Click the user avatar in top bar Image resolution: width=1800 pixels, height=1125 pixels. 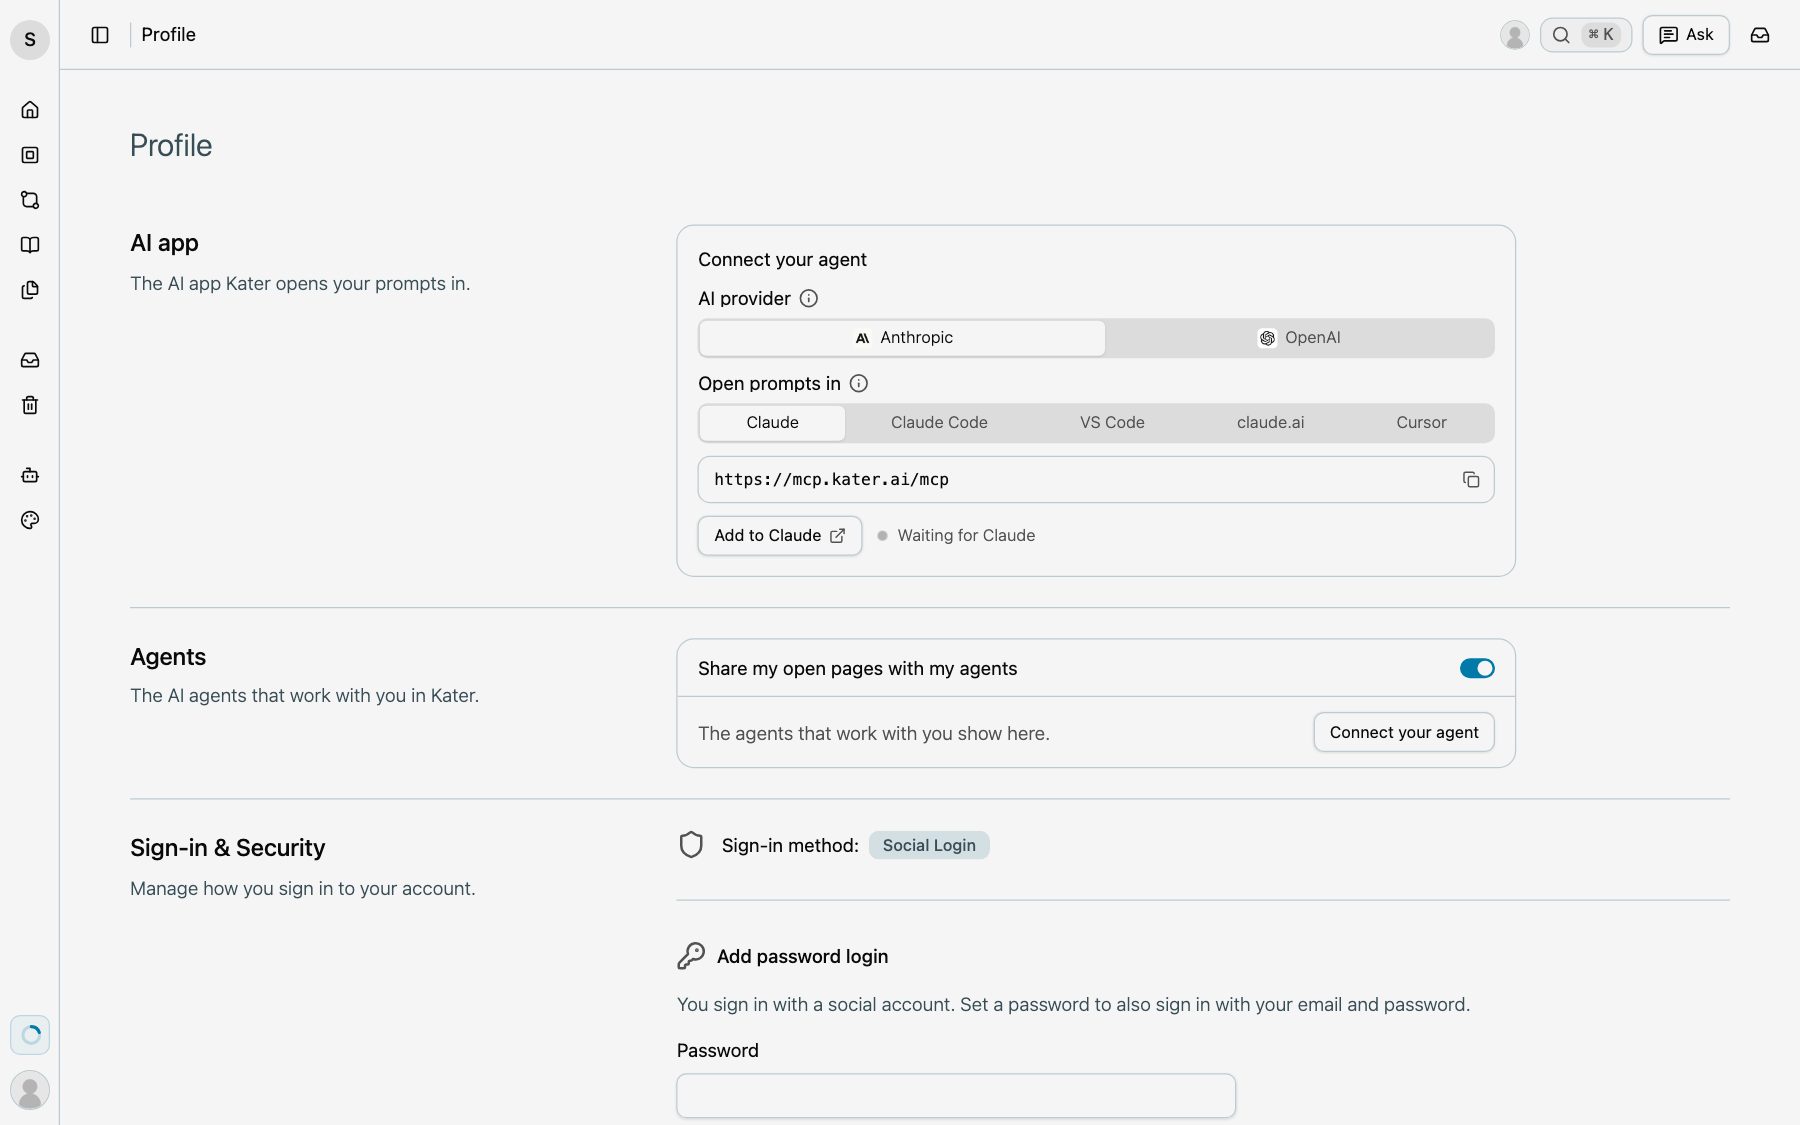click(x=1515, y=35)
